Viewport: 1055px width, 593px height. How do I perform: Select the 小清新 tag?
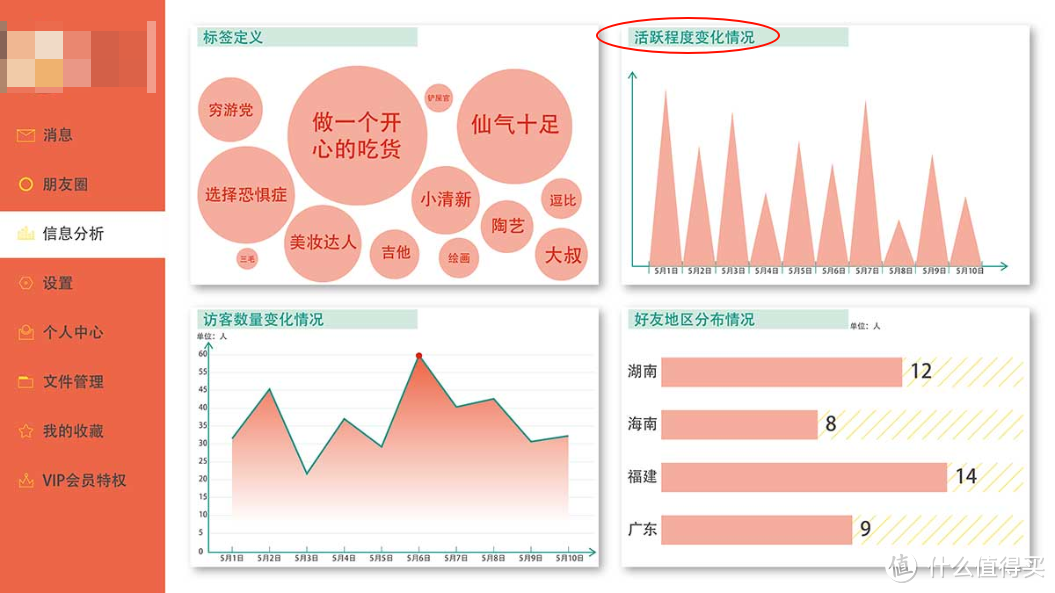tap(446, 200)
